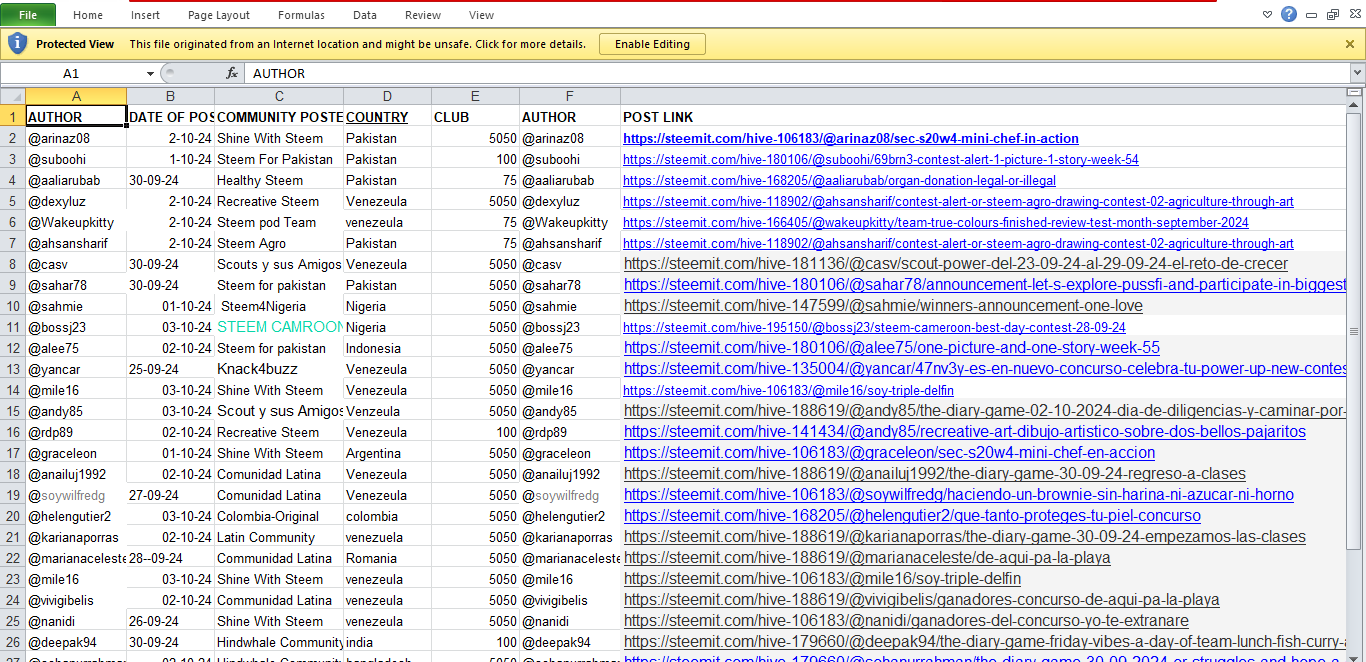Select @graceleon in column A
This screenshot has width=1366, height=662.
pos(76,453)
